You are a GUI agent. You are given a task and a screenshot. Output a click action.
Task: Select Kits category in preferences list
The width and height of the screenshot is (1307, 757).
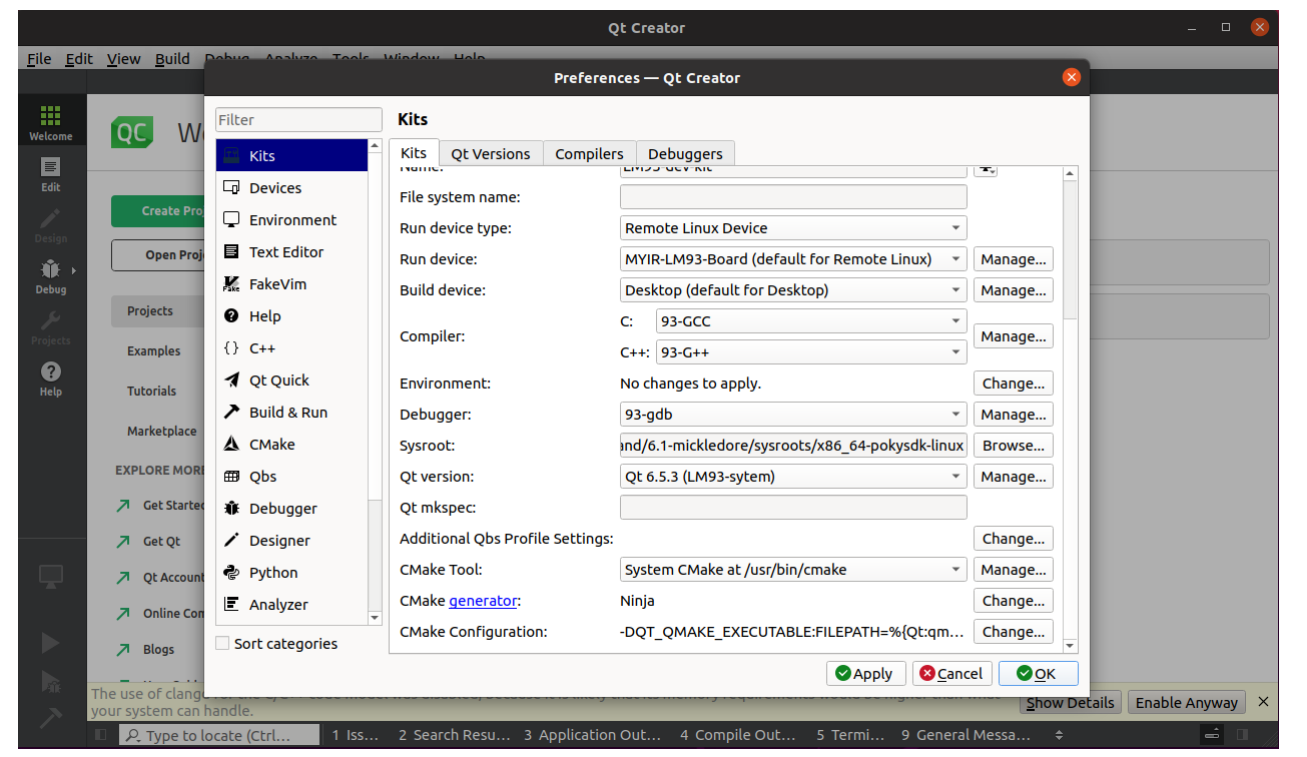[292, 156]
